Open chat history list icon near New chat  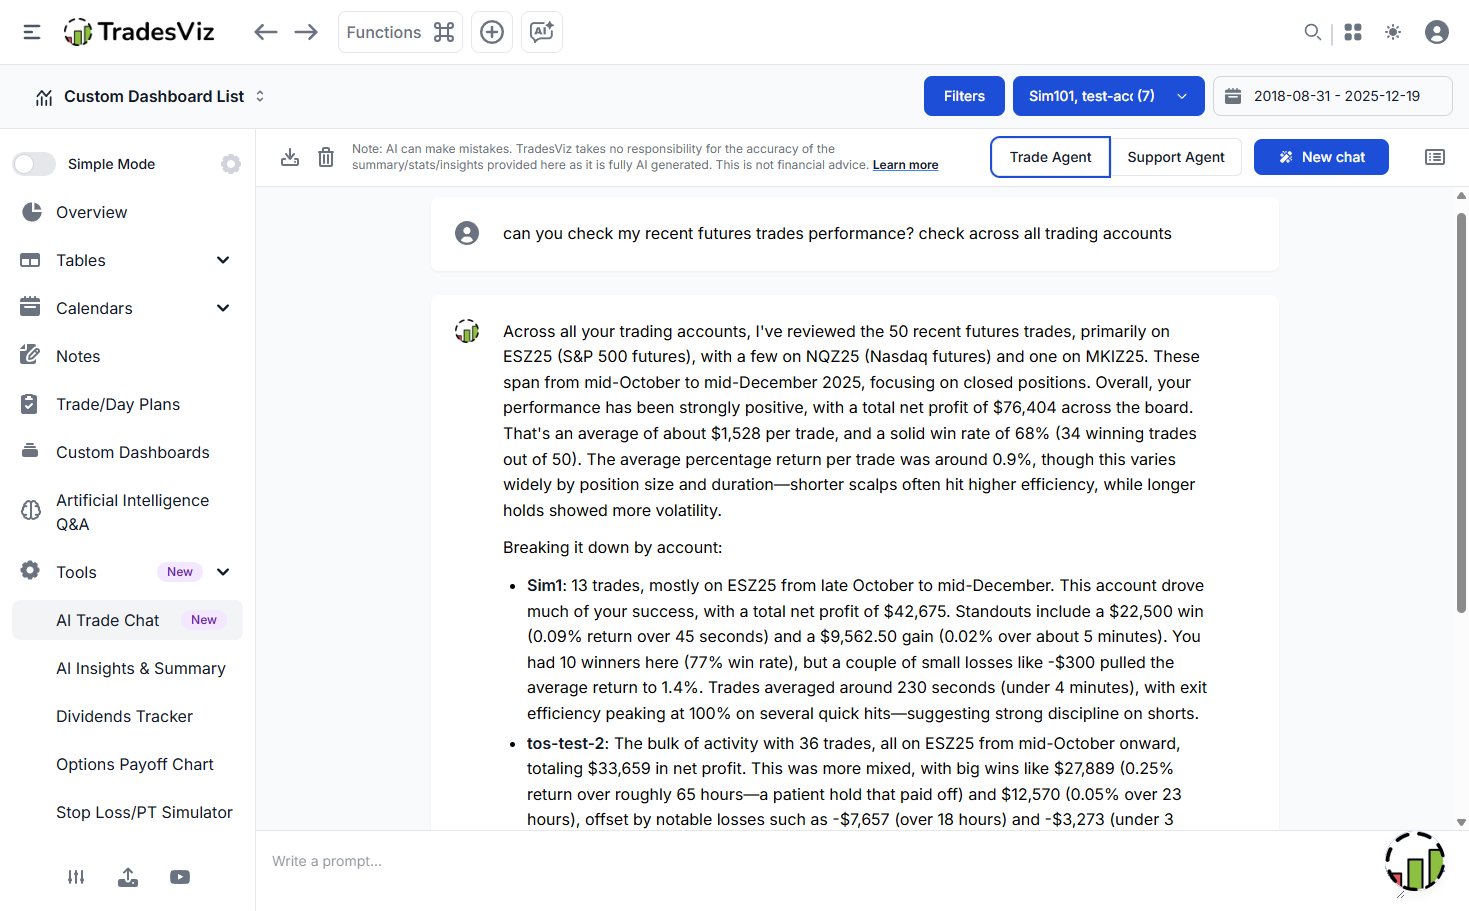1435,157
